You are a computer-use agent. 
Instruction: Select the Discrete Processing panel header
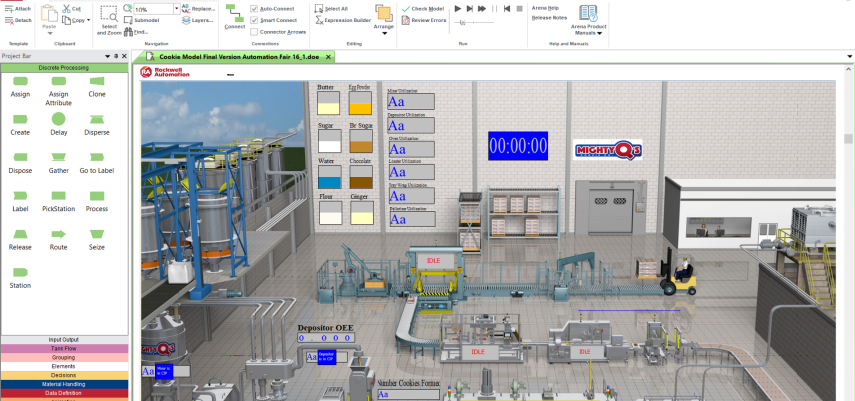(x=64, y=68)
